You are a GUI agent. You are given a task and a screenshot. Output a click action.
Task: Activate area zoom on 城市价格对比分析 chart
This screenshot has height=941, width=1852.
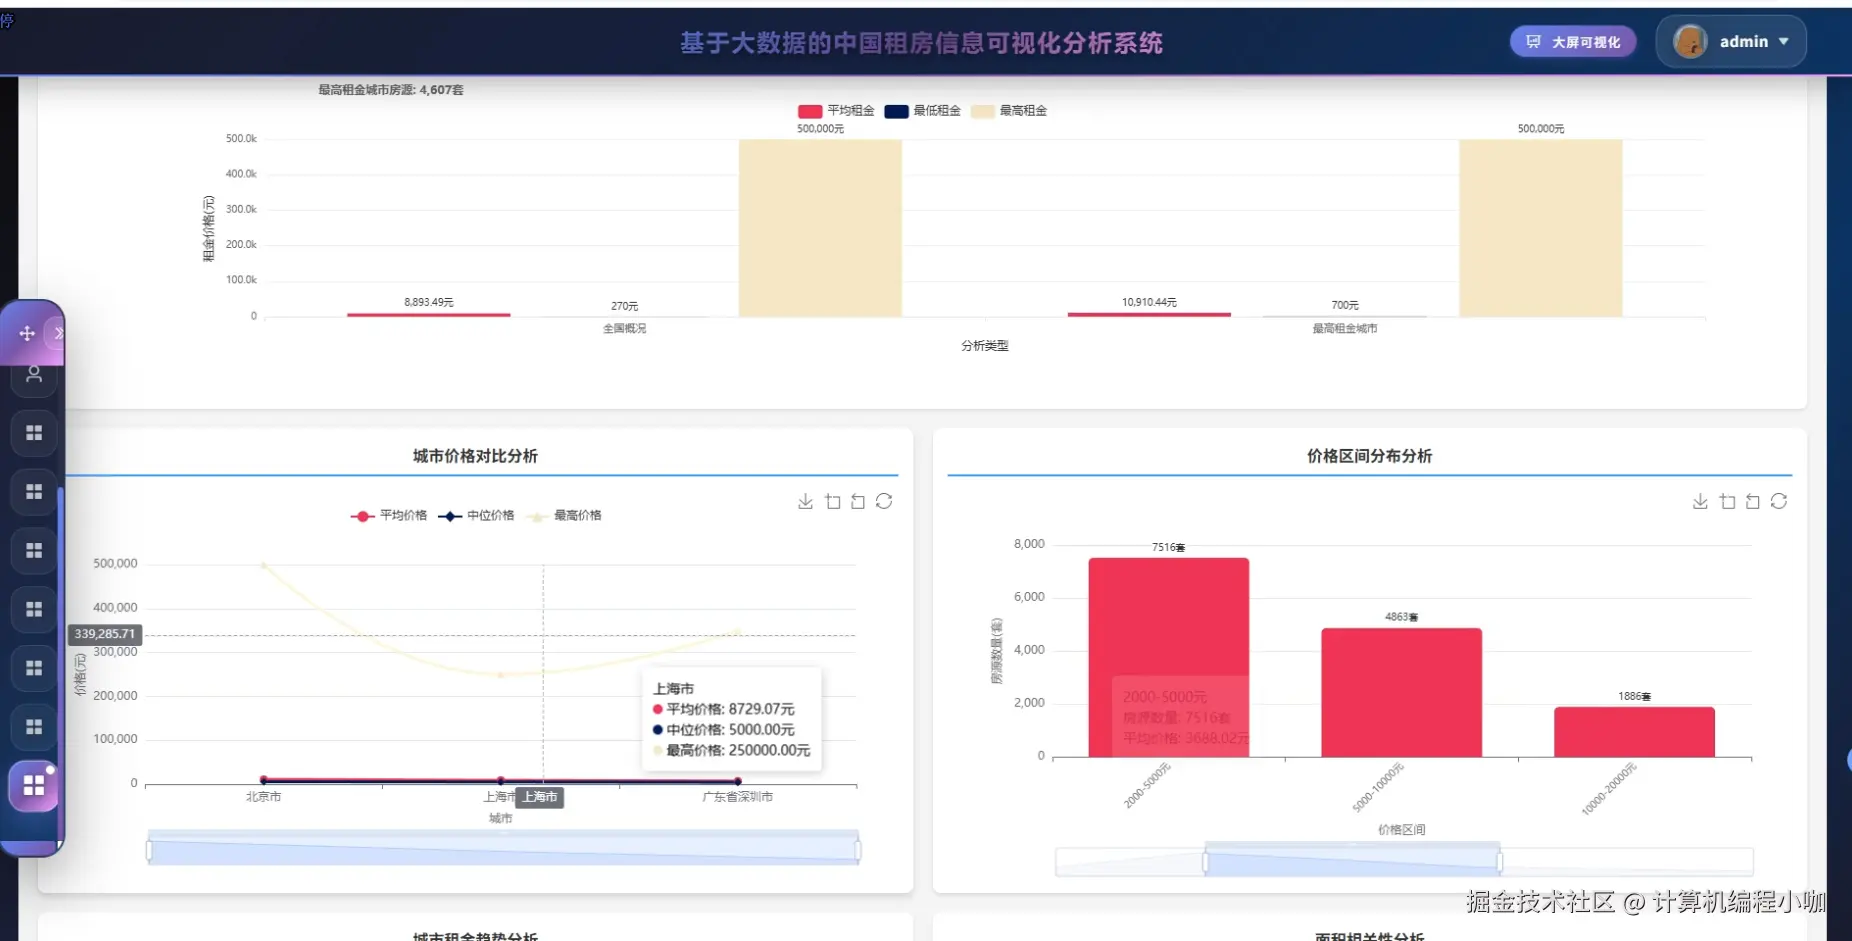pyautogui.click(x=833, y=501)
